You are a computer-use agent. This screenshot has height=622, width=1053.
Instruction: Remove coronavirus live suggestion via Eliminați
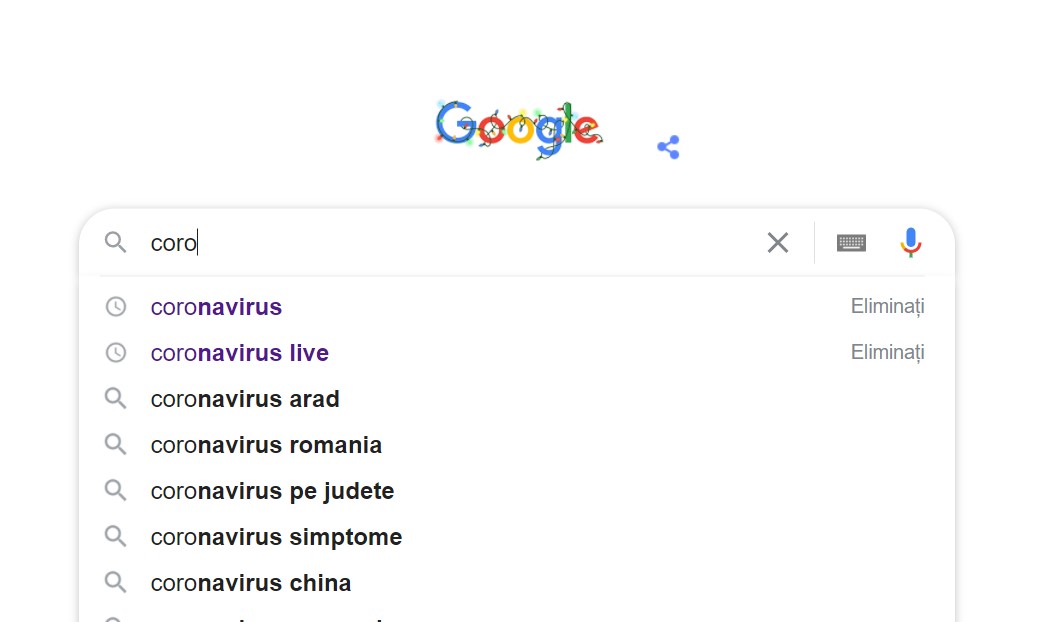point(887,353)
